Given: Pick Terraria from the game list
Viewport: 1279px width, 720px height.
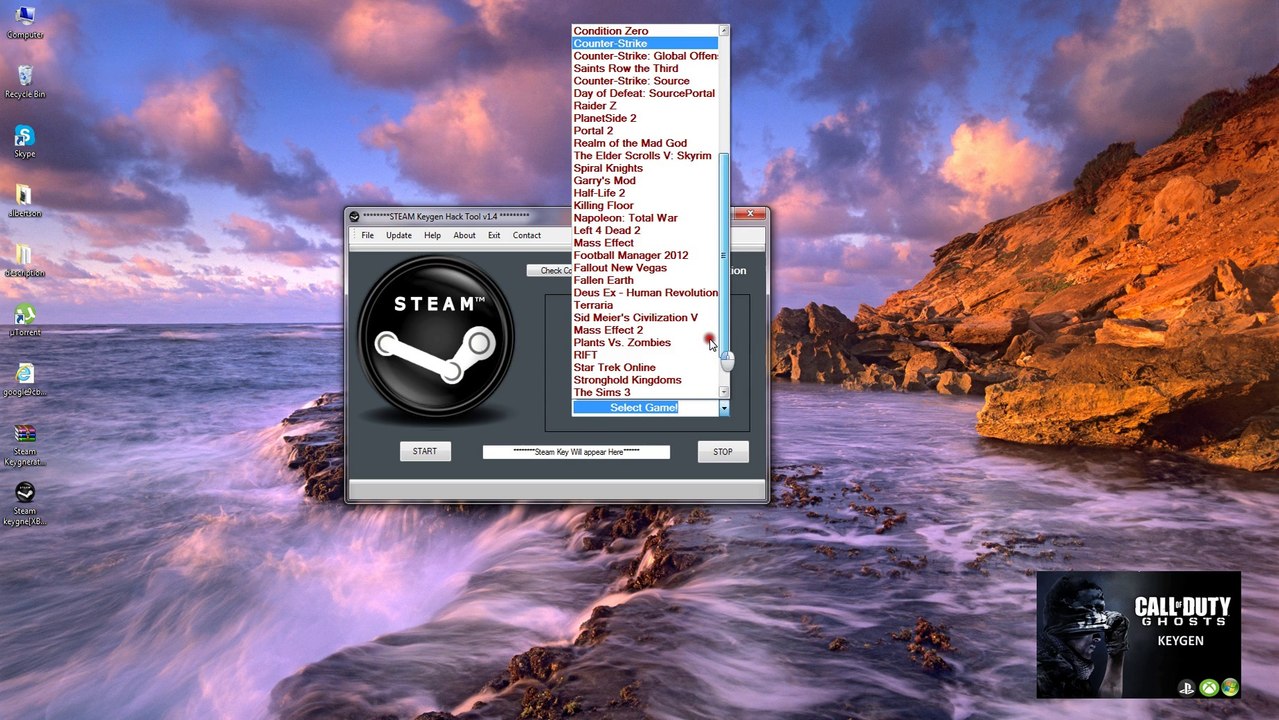Looking at the screenshot, I should click(645, 305).
